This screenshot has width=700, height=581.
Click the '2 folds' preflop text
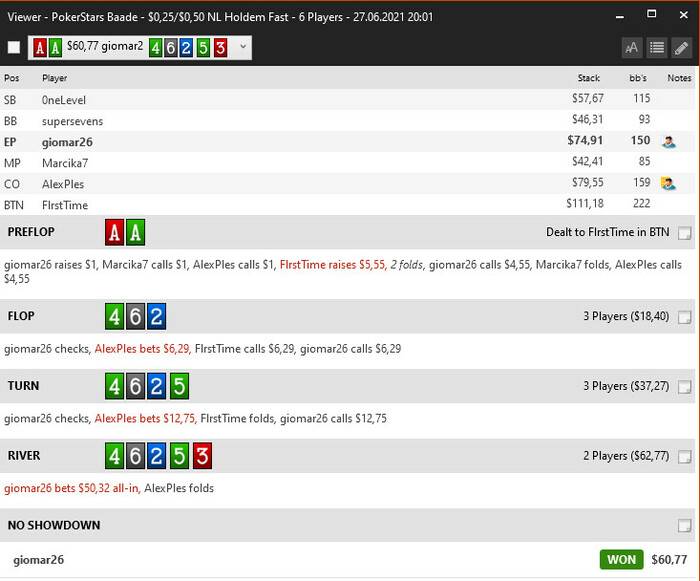[x=406, y=265]
